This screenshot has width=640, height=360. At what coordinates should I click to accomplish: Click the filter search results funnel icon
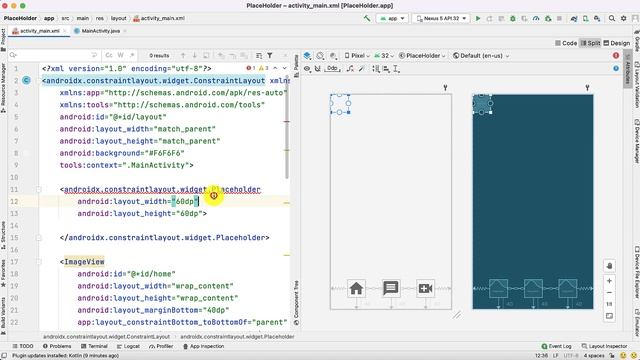point(270,55)
